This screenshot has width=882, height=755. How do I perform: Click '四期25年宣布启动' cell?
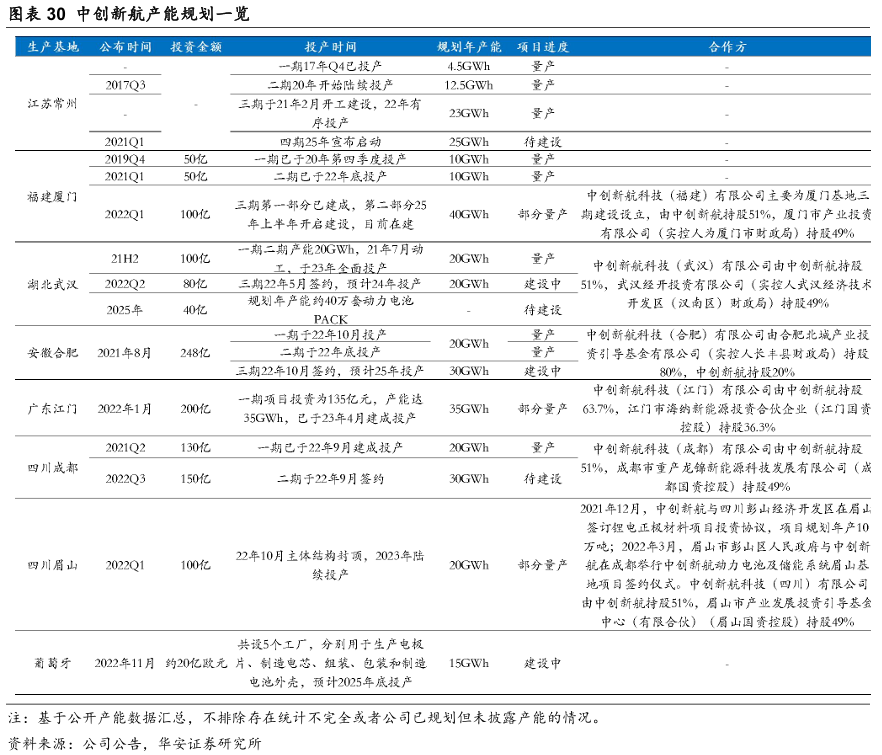tap(330, 142)
